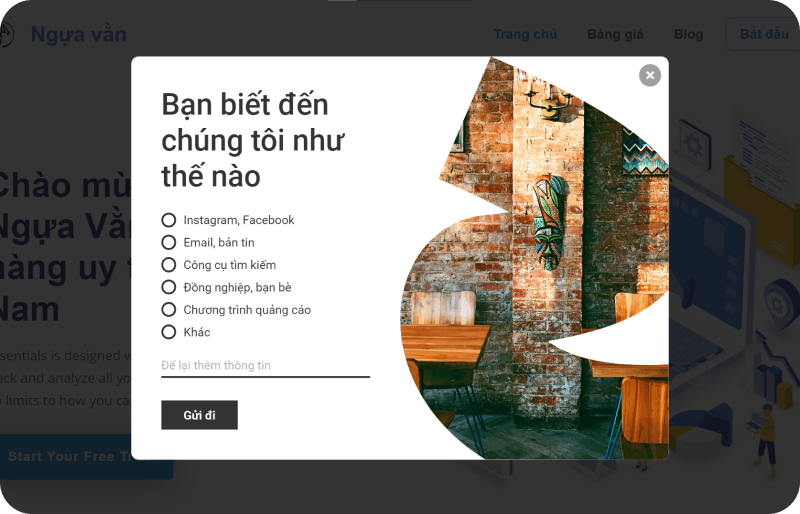Screen dimensions: 800x514
Task: Close the survey popup with X icon
Action: coord(649,76)
